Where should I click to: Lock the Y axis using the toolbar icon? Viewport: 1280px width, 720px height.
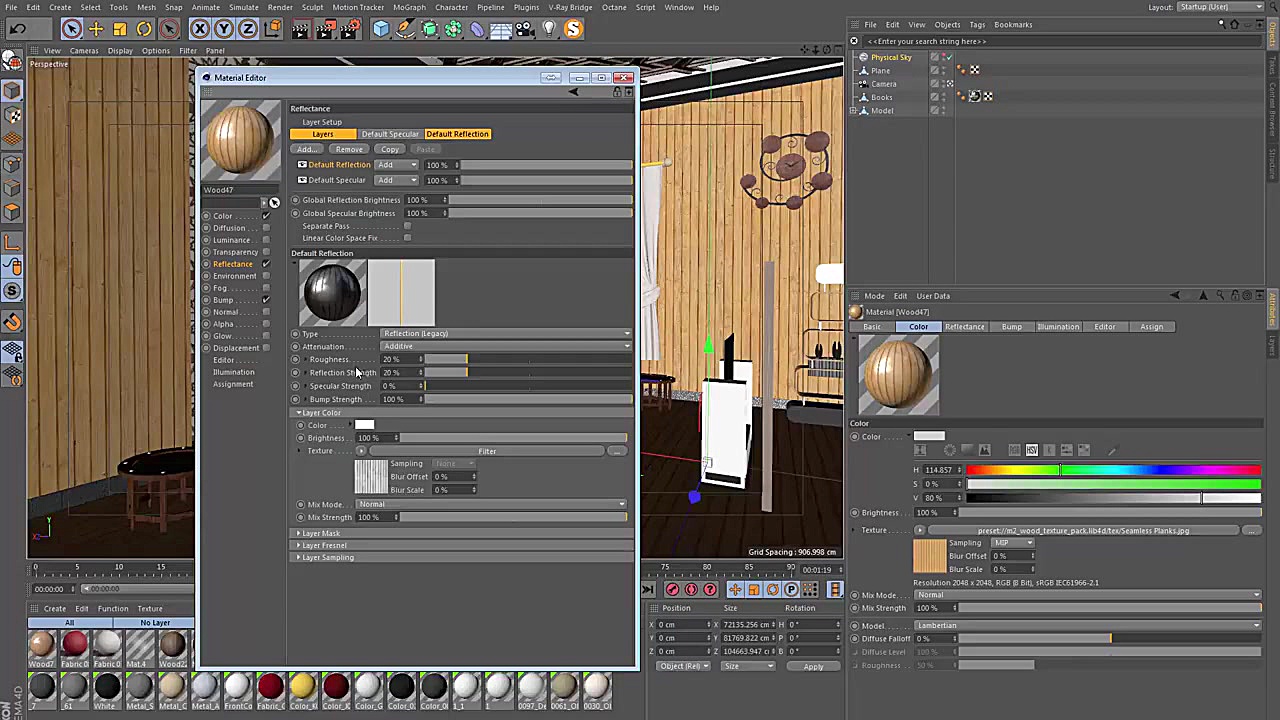222,28
